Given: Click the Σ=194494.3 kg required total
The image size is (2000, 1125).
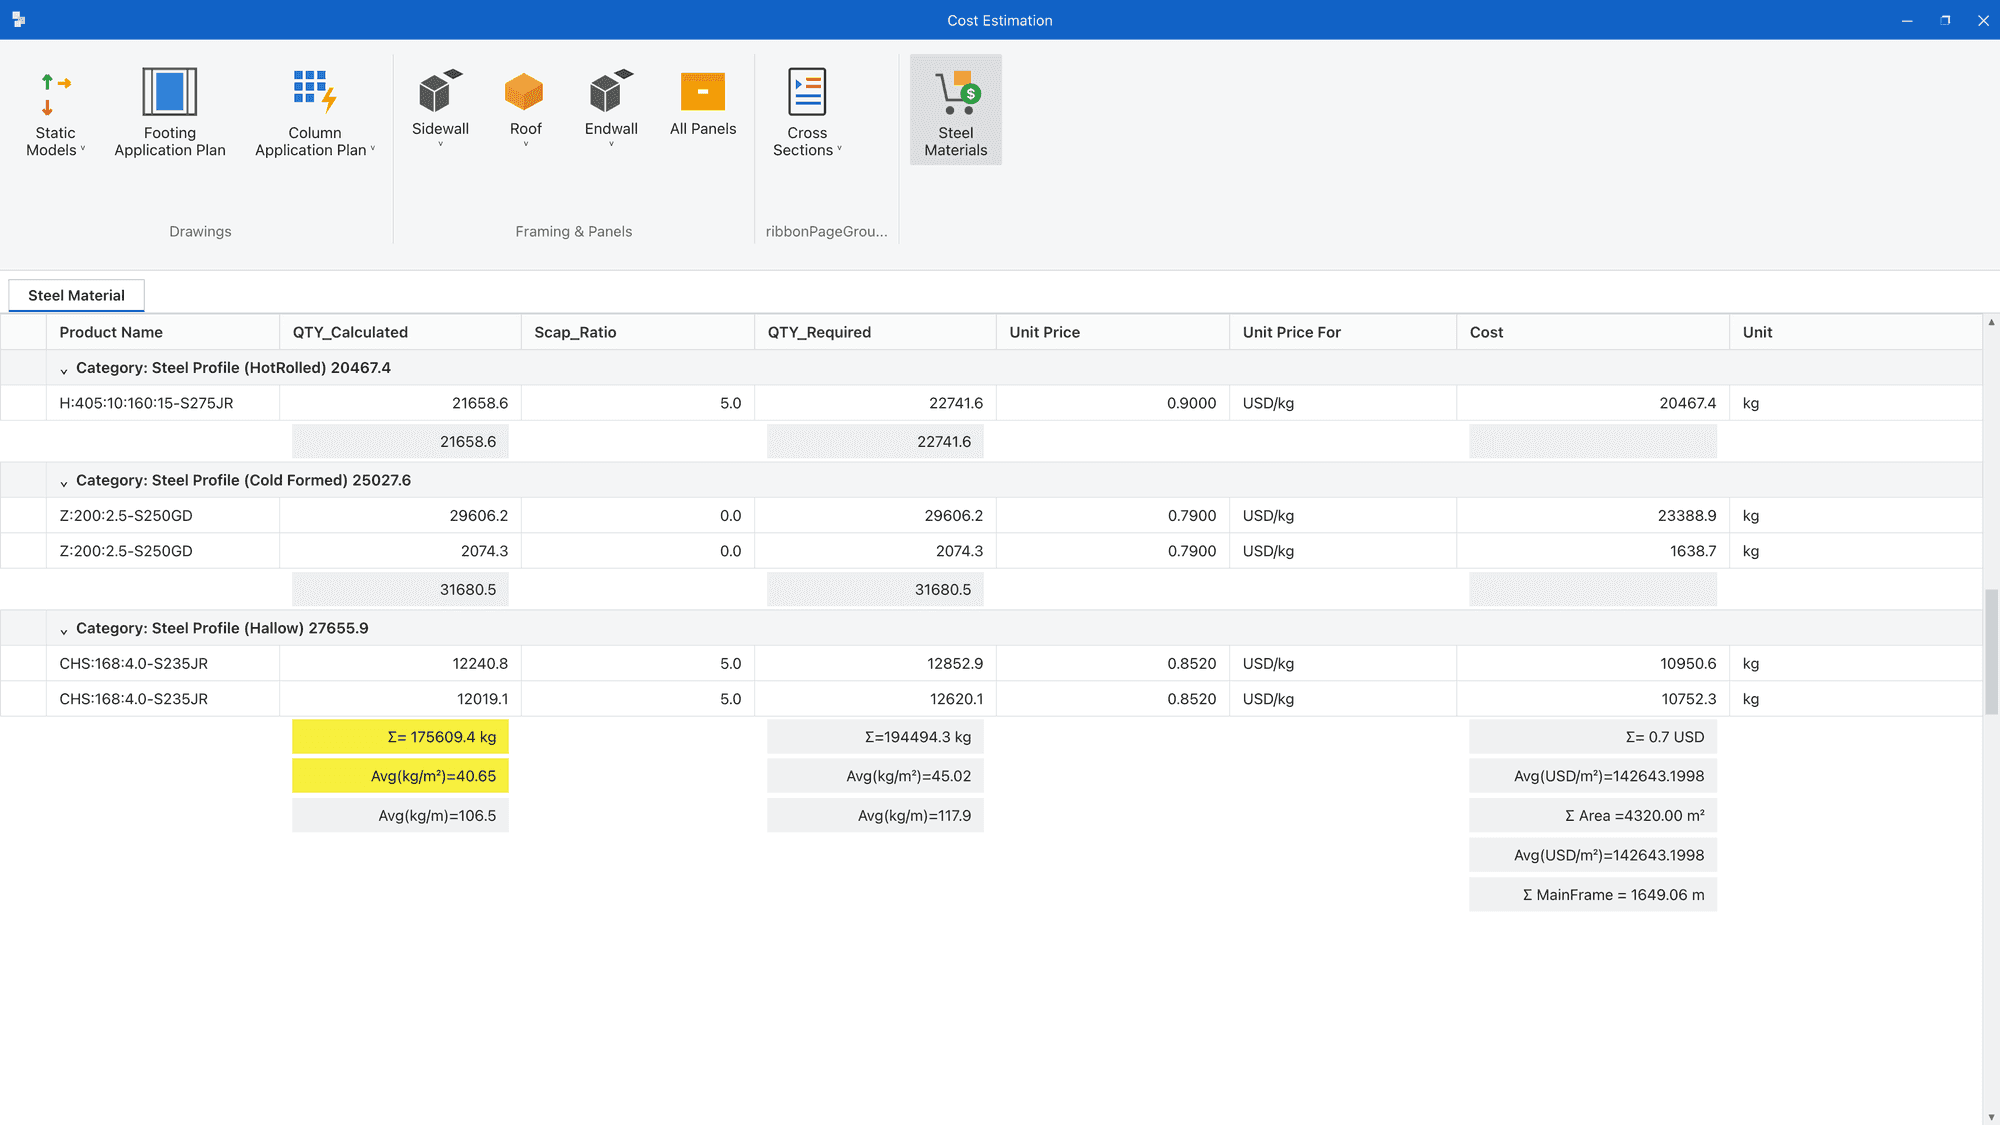Looking at the screenshot, I should (x=875, y=737).
